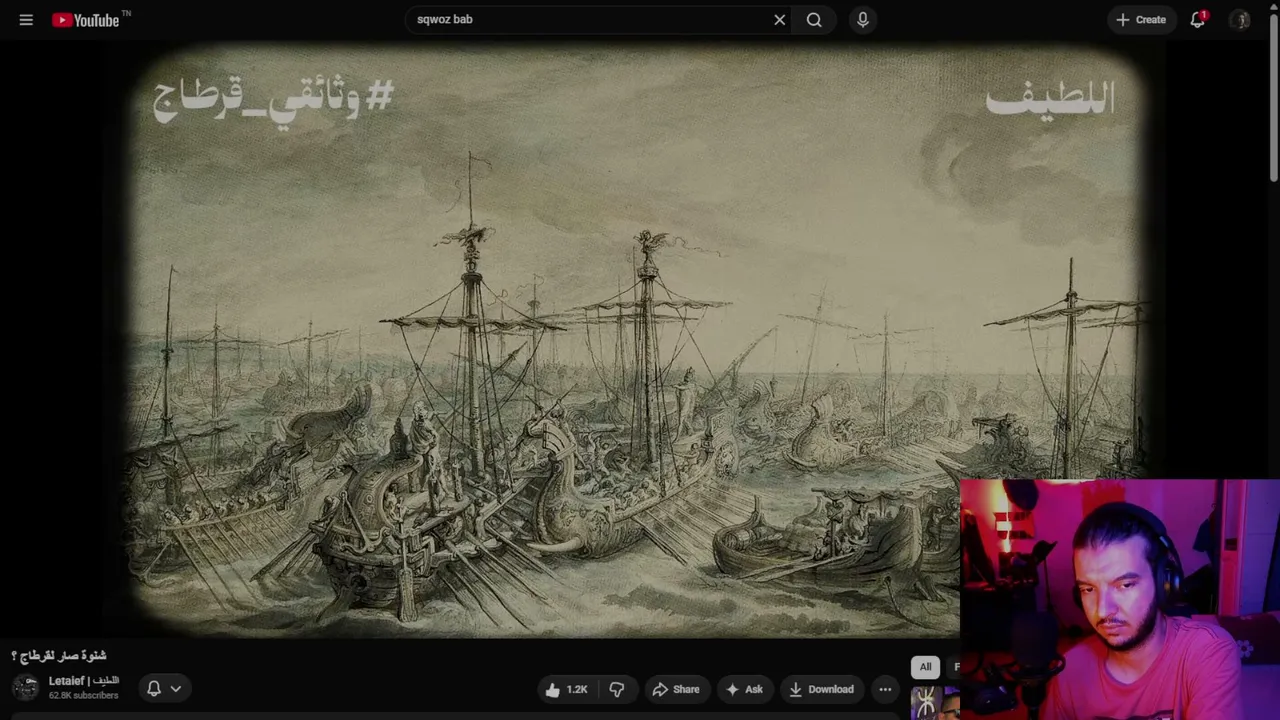Select the All filter chip
Image resolution: width=1280 pixels, height=720 pixels.
pos(926,667)
